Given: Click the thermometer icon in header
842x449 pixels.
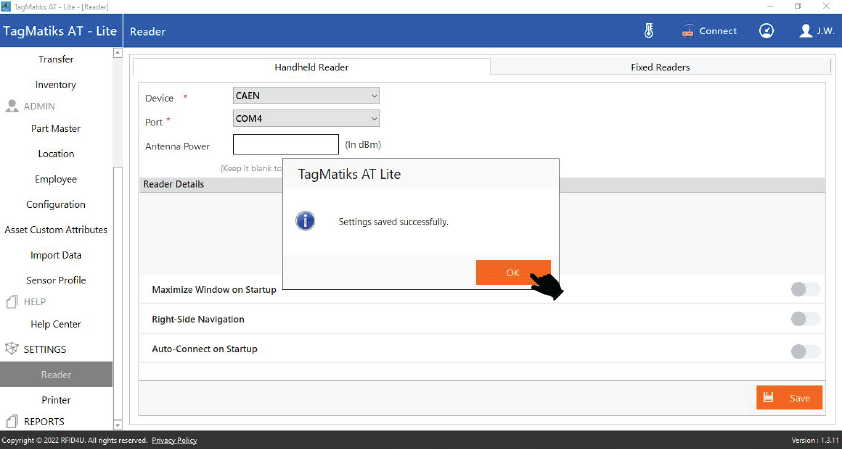Looking at the screenshot, I should pyautogui.click(x=649, y=31).
